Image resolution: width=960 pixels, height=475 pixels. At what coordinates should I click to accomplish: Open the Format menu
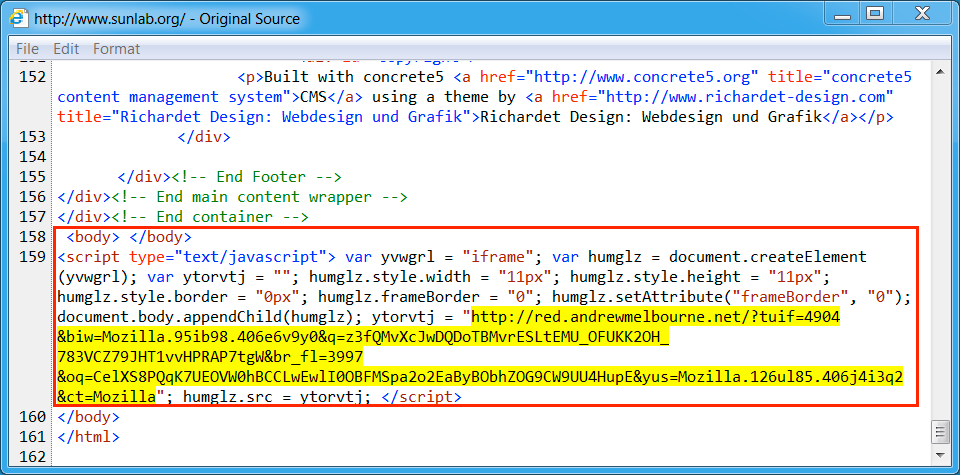coord(116,49)
